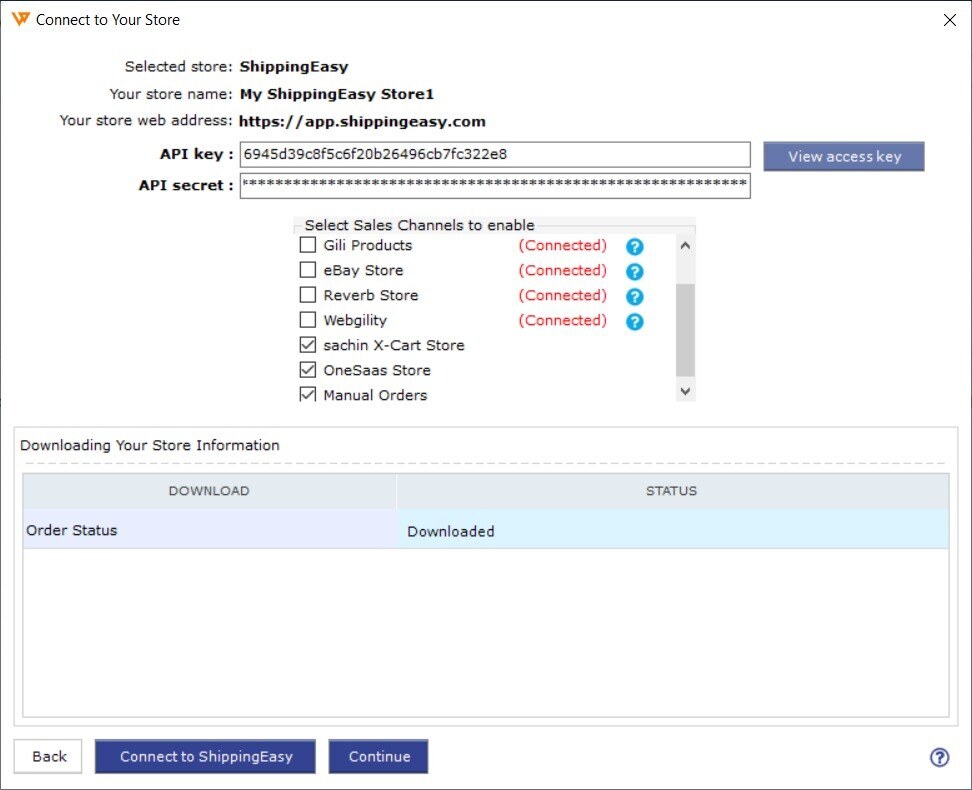Open help icon for Reverb Store
The height and width of the screenshot is (790, 972).
click(634, 296)
